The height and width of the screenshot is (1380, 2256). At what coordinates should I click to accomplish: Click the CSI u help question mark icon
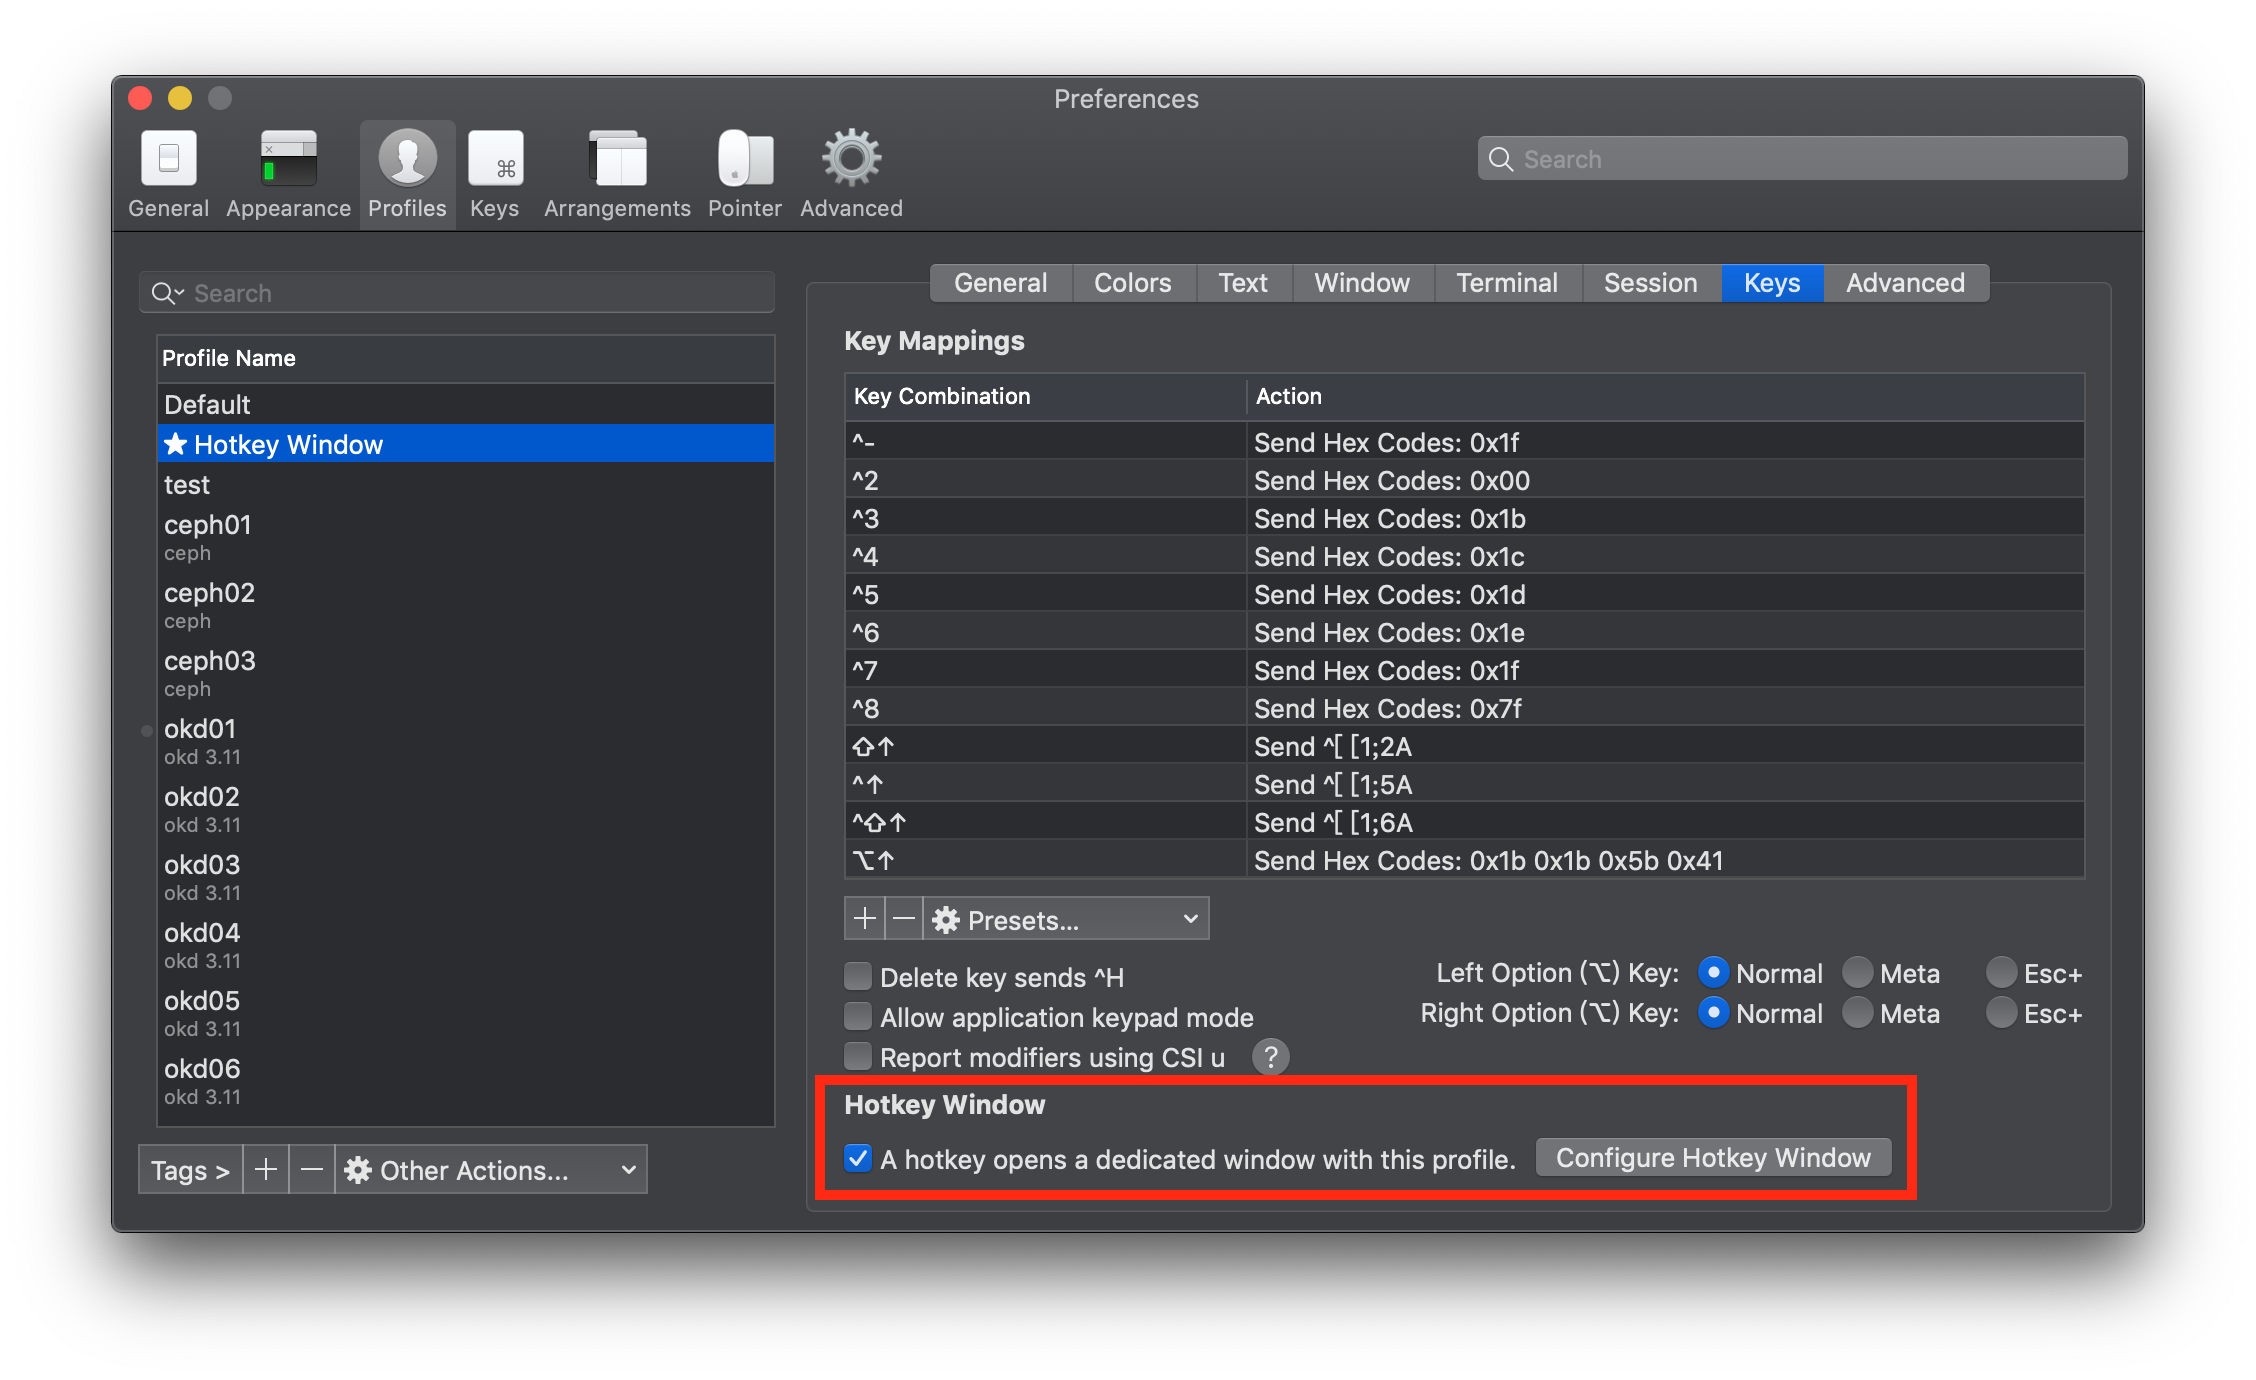pyautogui.click(x=1270, y=1057)
